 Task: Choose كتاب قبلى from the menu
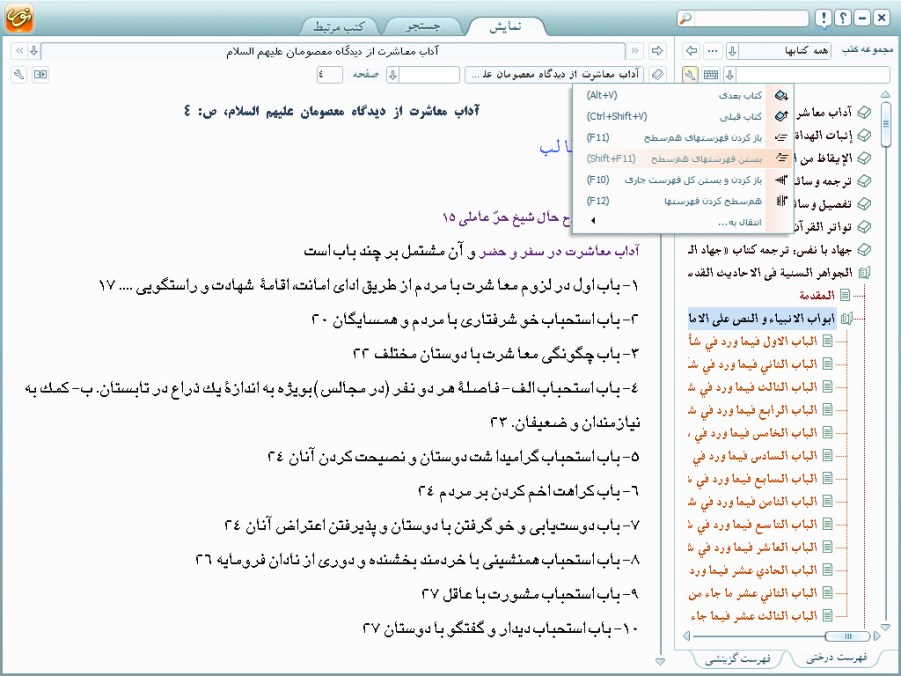click(x=682, y=117)
